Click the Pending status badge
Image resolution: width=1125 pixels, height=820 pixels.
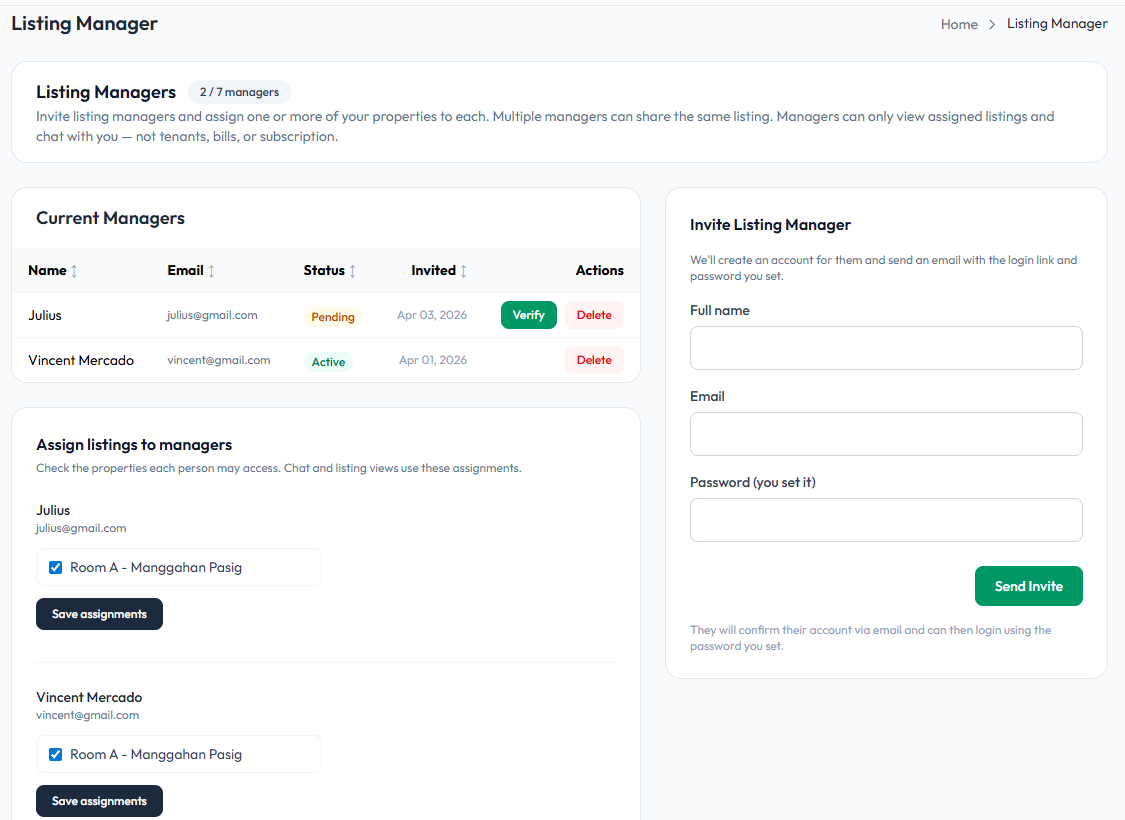(333, 317)
